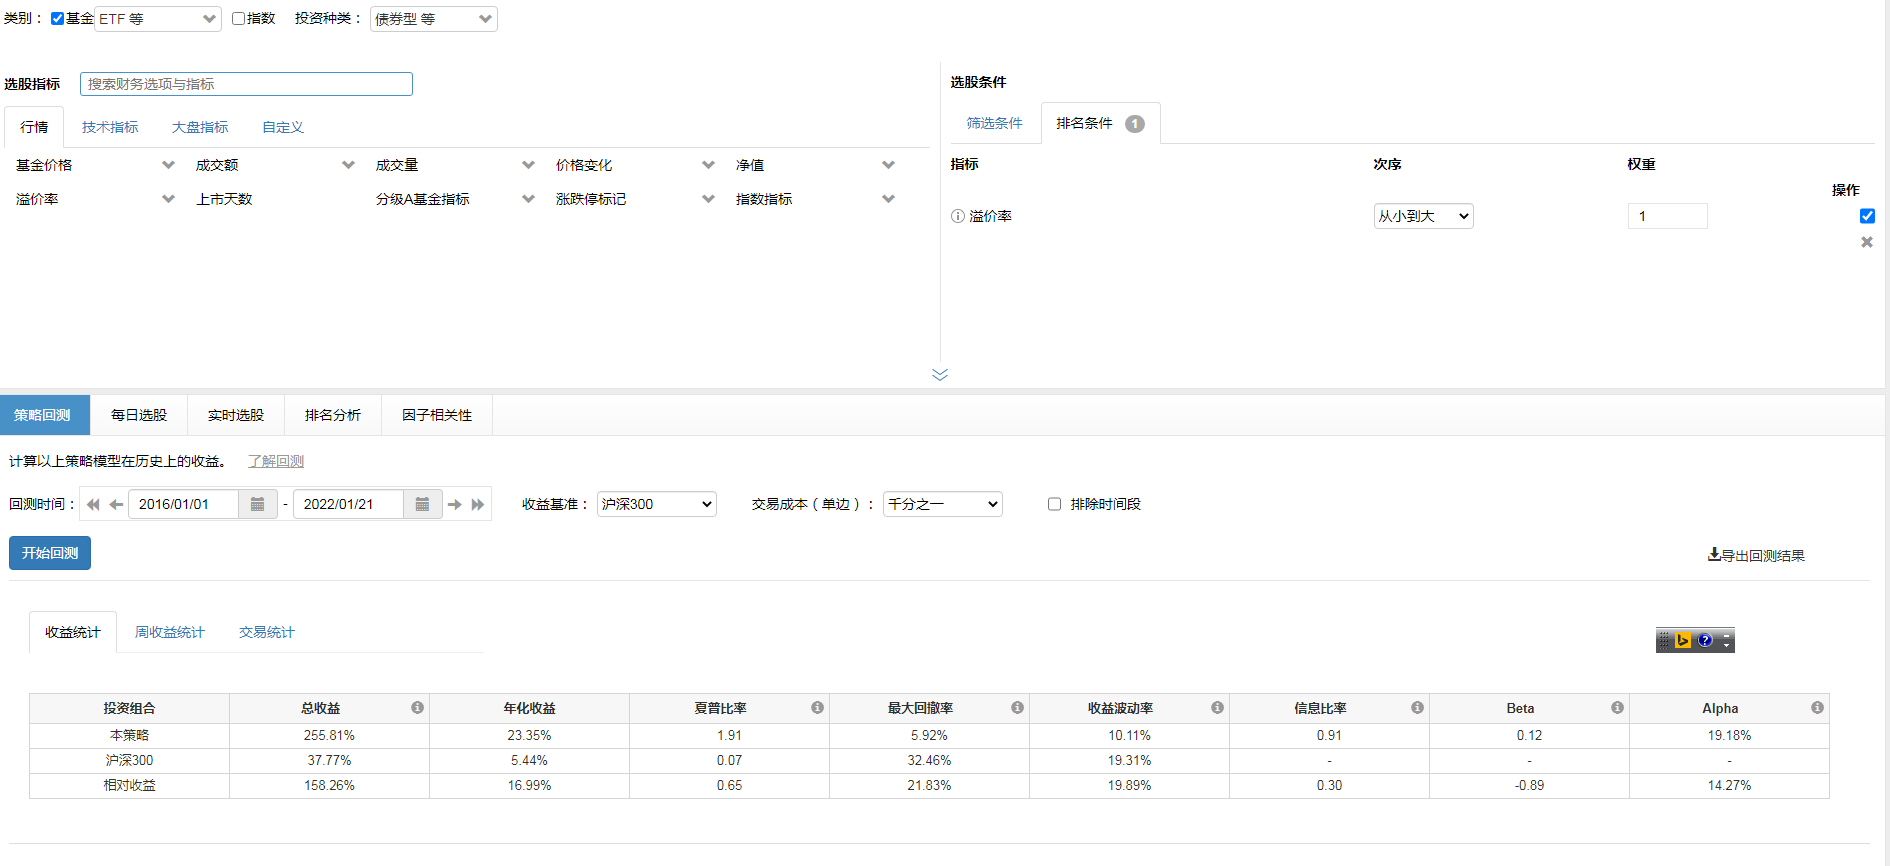Viewport: 1890px width, 866px height.
Task: Open the 从小到大 sort order dropdown
Action: [1423, 216]
